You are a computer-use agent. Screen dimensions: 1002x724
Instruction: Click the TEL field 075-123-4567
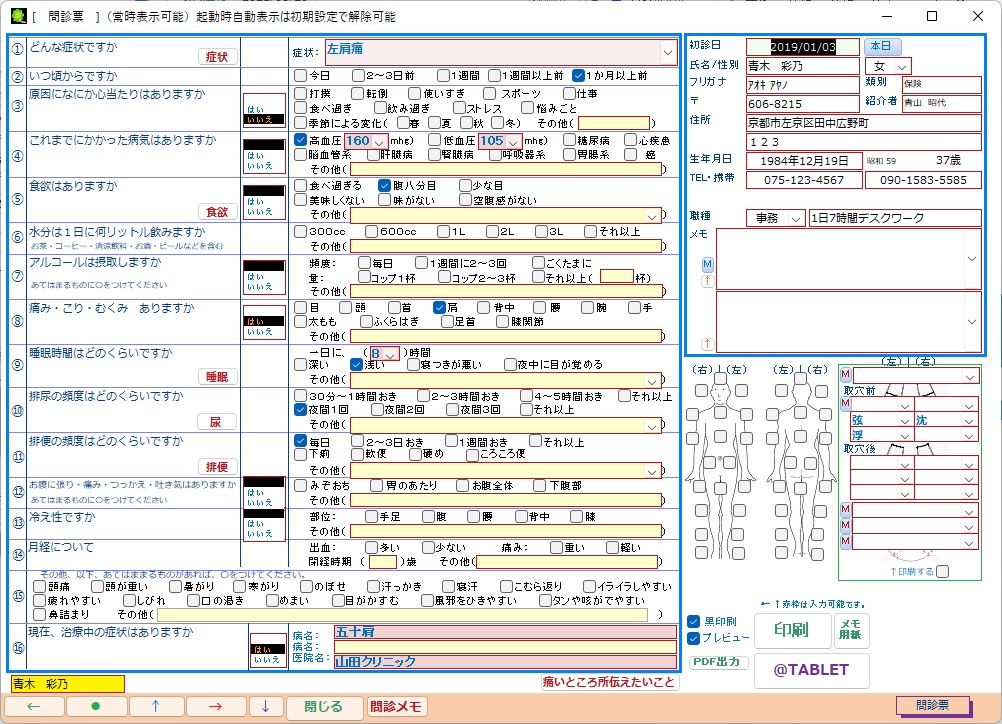pyautogui.click(x=804, y=180)
